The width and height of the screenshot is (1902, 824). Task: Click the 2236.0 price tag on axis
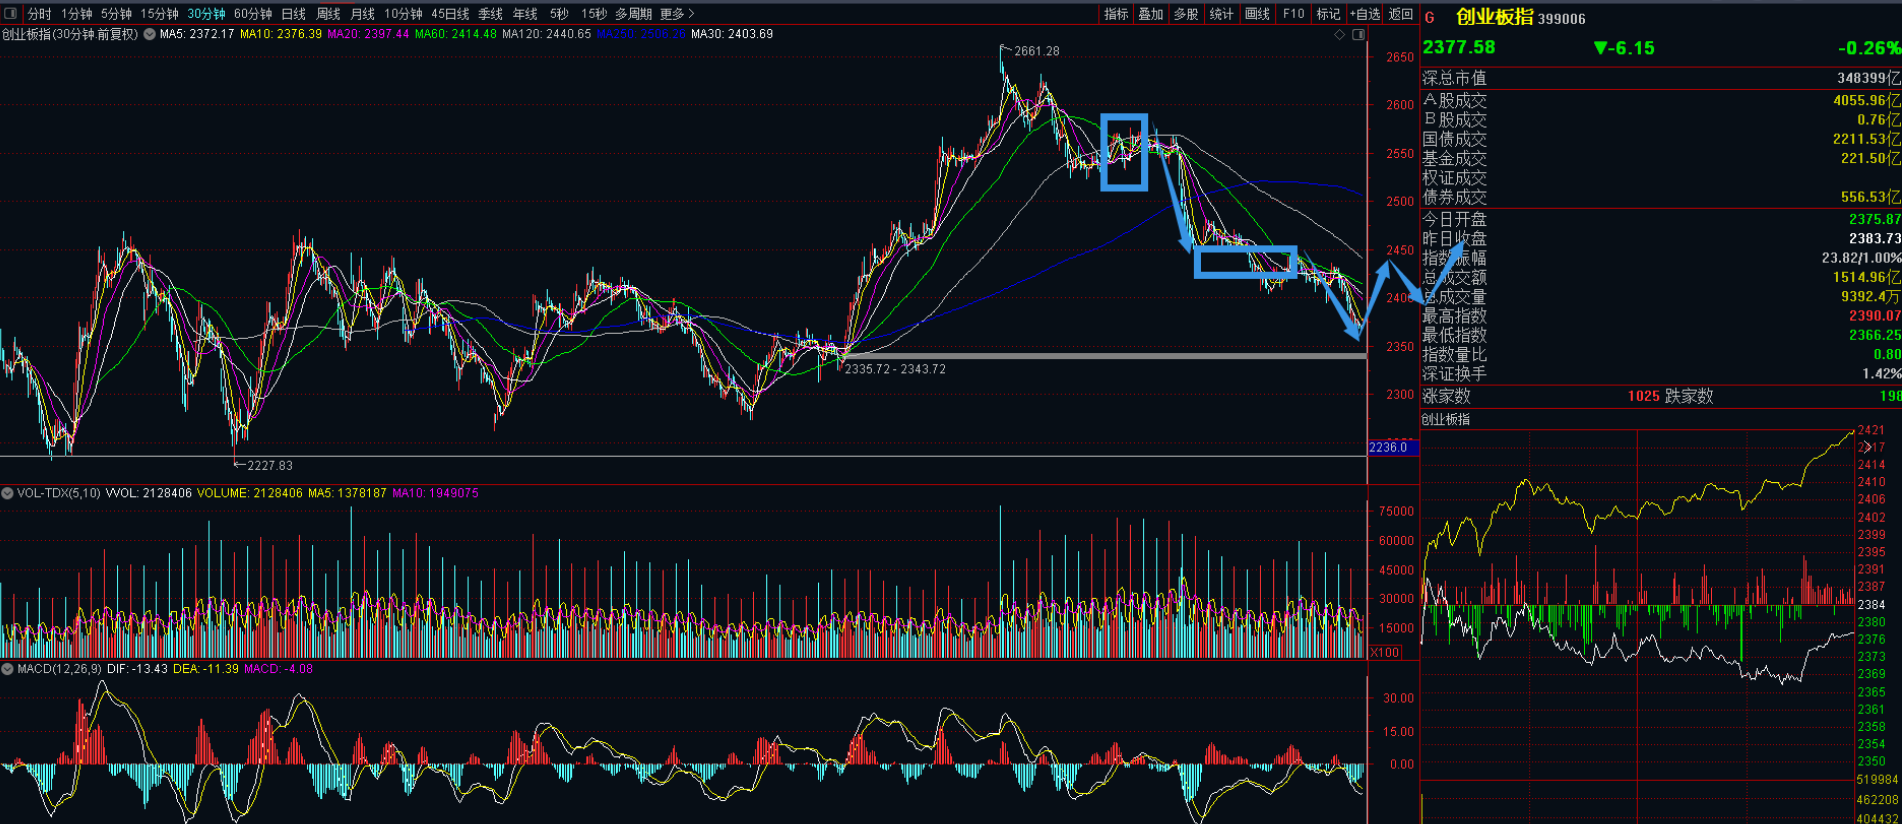1388,447
